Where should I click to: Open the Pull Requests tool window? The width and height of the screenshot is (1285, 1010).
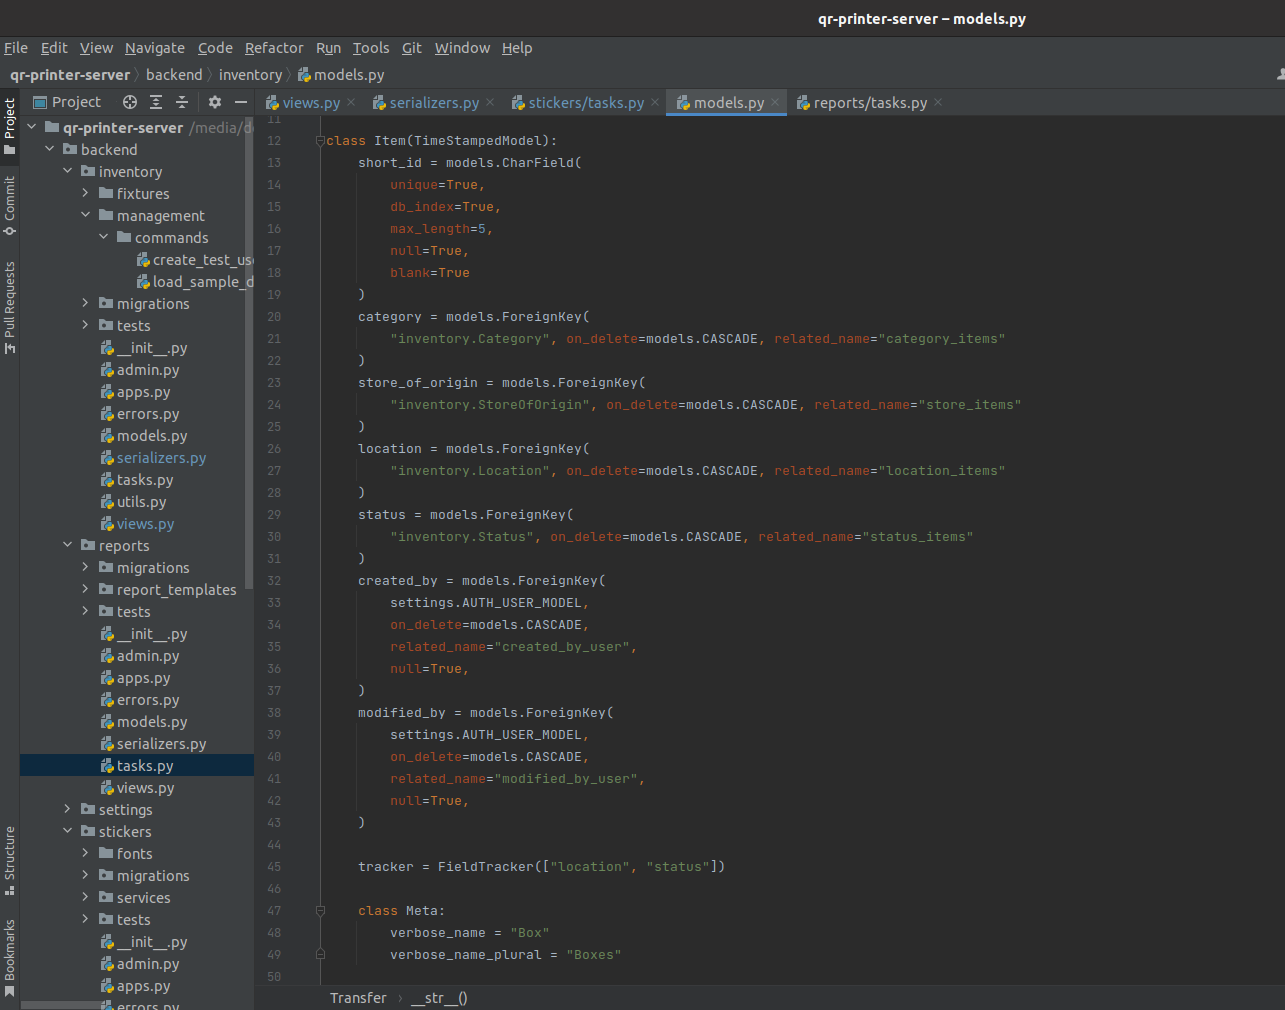tap(10, 307)
